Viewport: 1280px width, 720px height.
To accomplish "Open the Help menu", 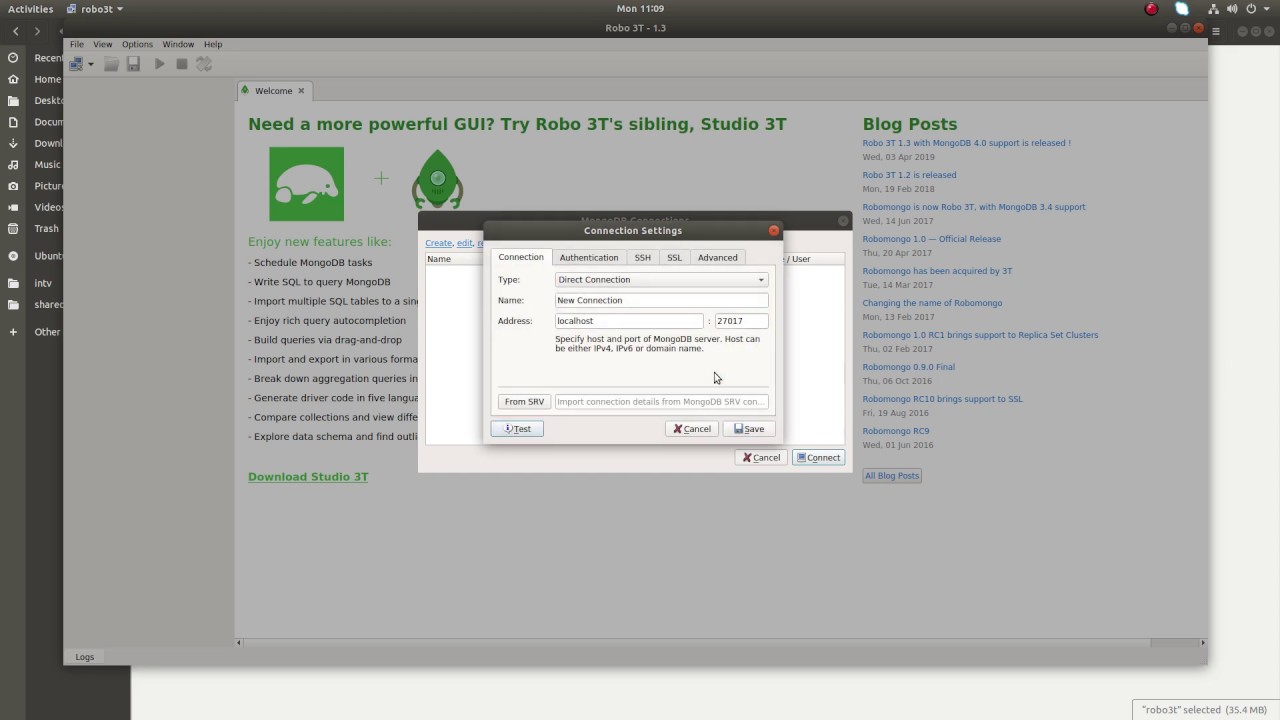I will [x=213, y=44].
